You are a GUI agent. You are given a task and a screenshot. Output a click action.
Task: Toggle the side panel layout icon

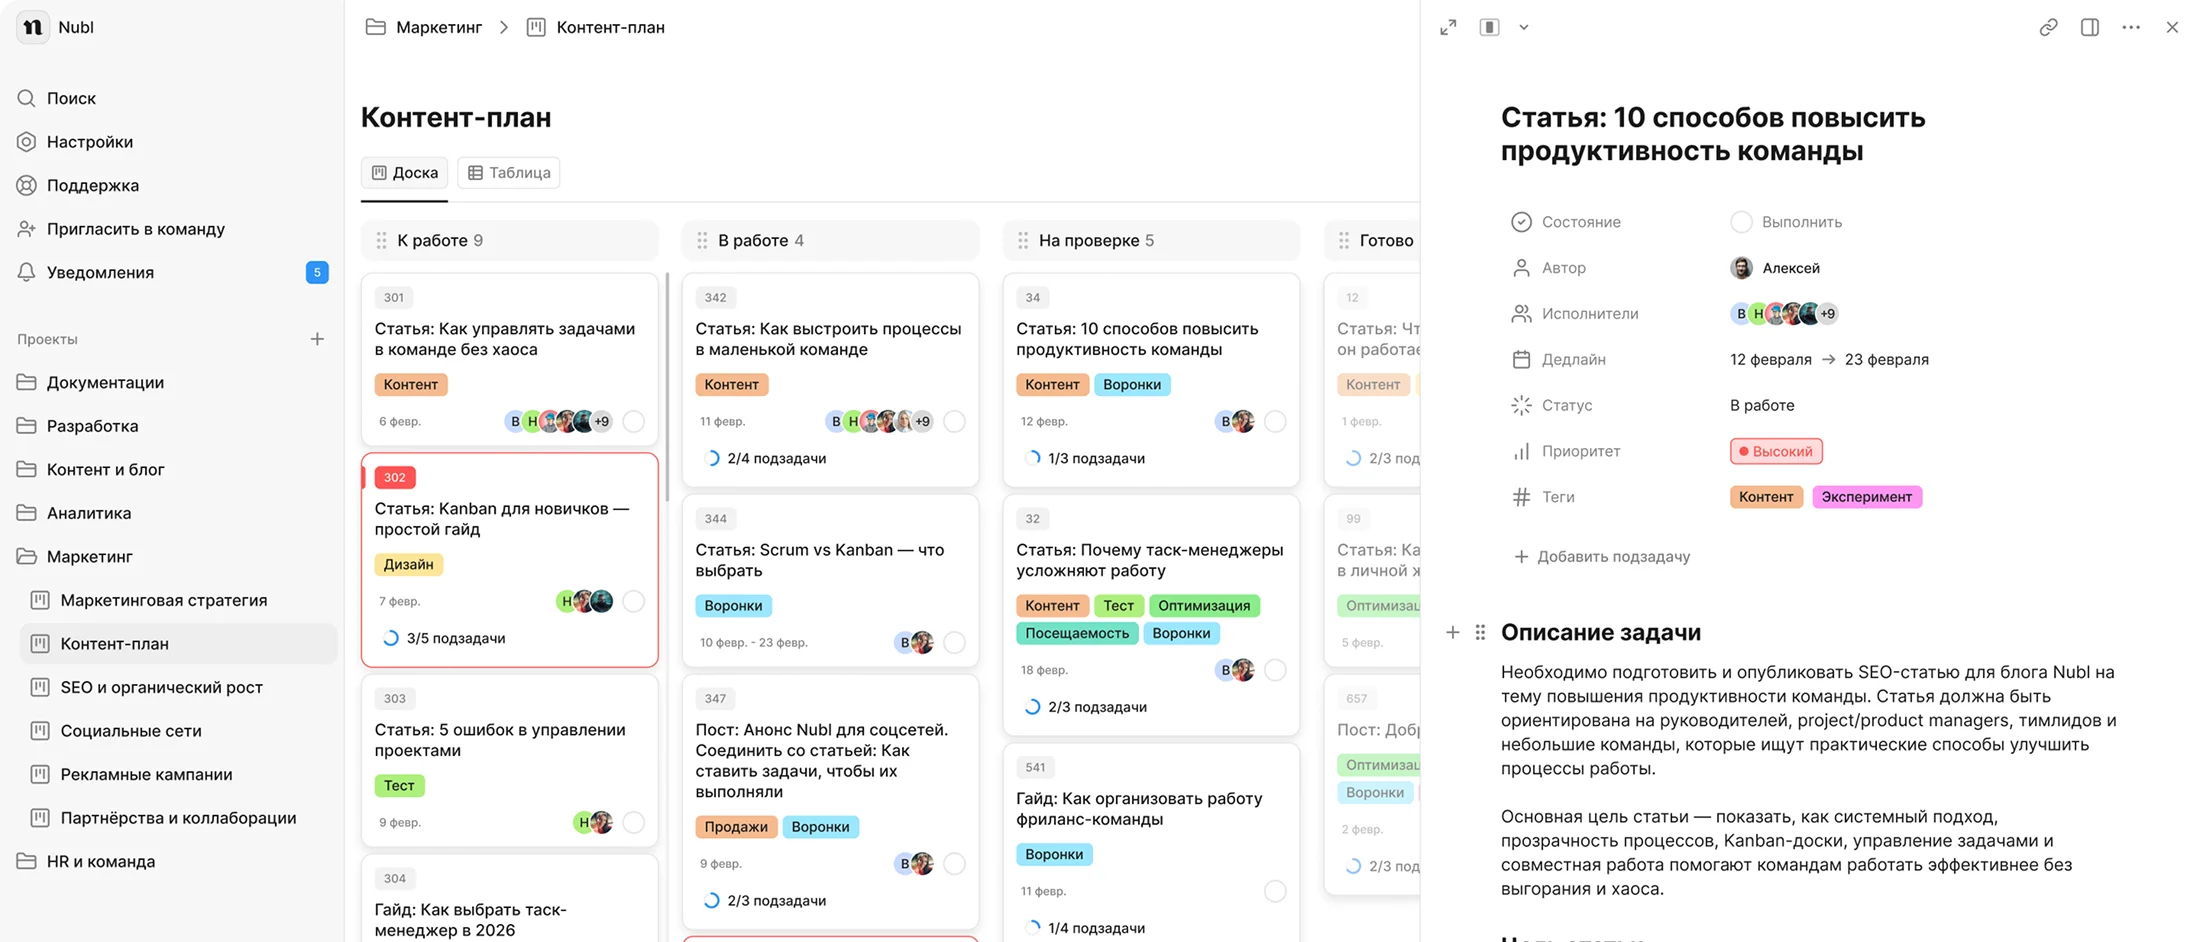pos(2090,27)
